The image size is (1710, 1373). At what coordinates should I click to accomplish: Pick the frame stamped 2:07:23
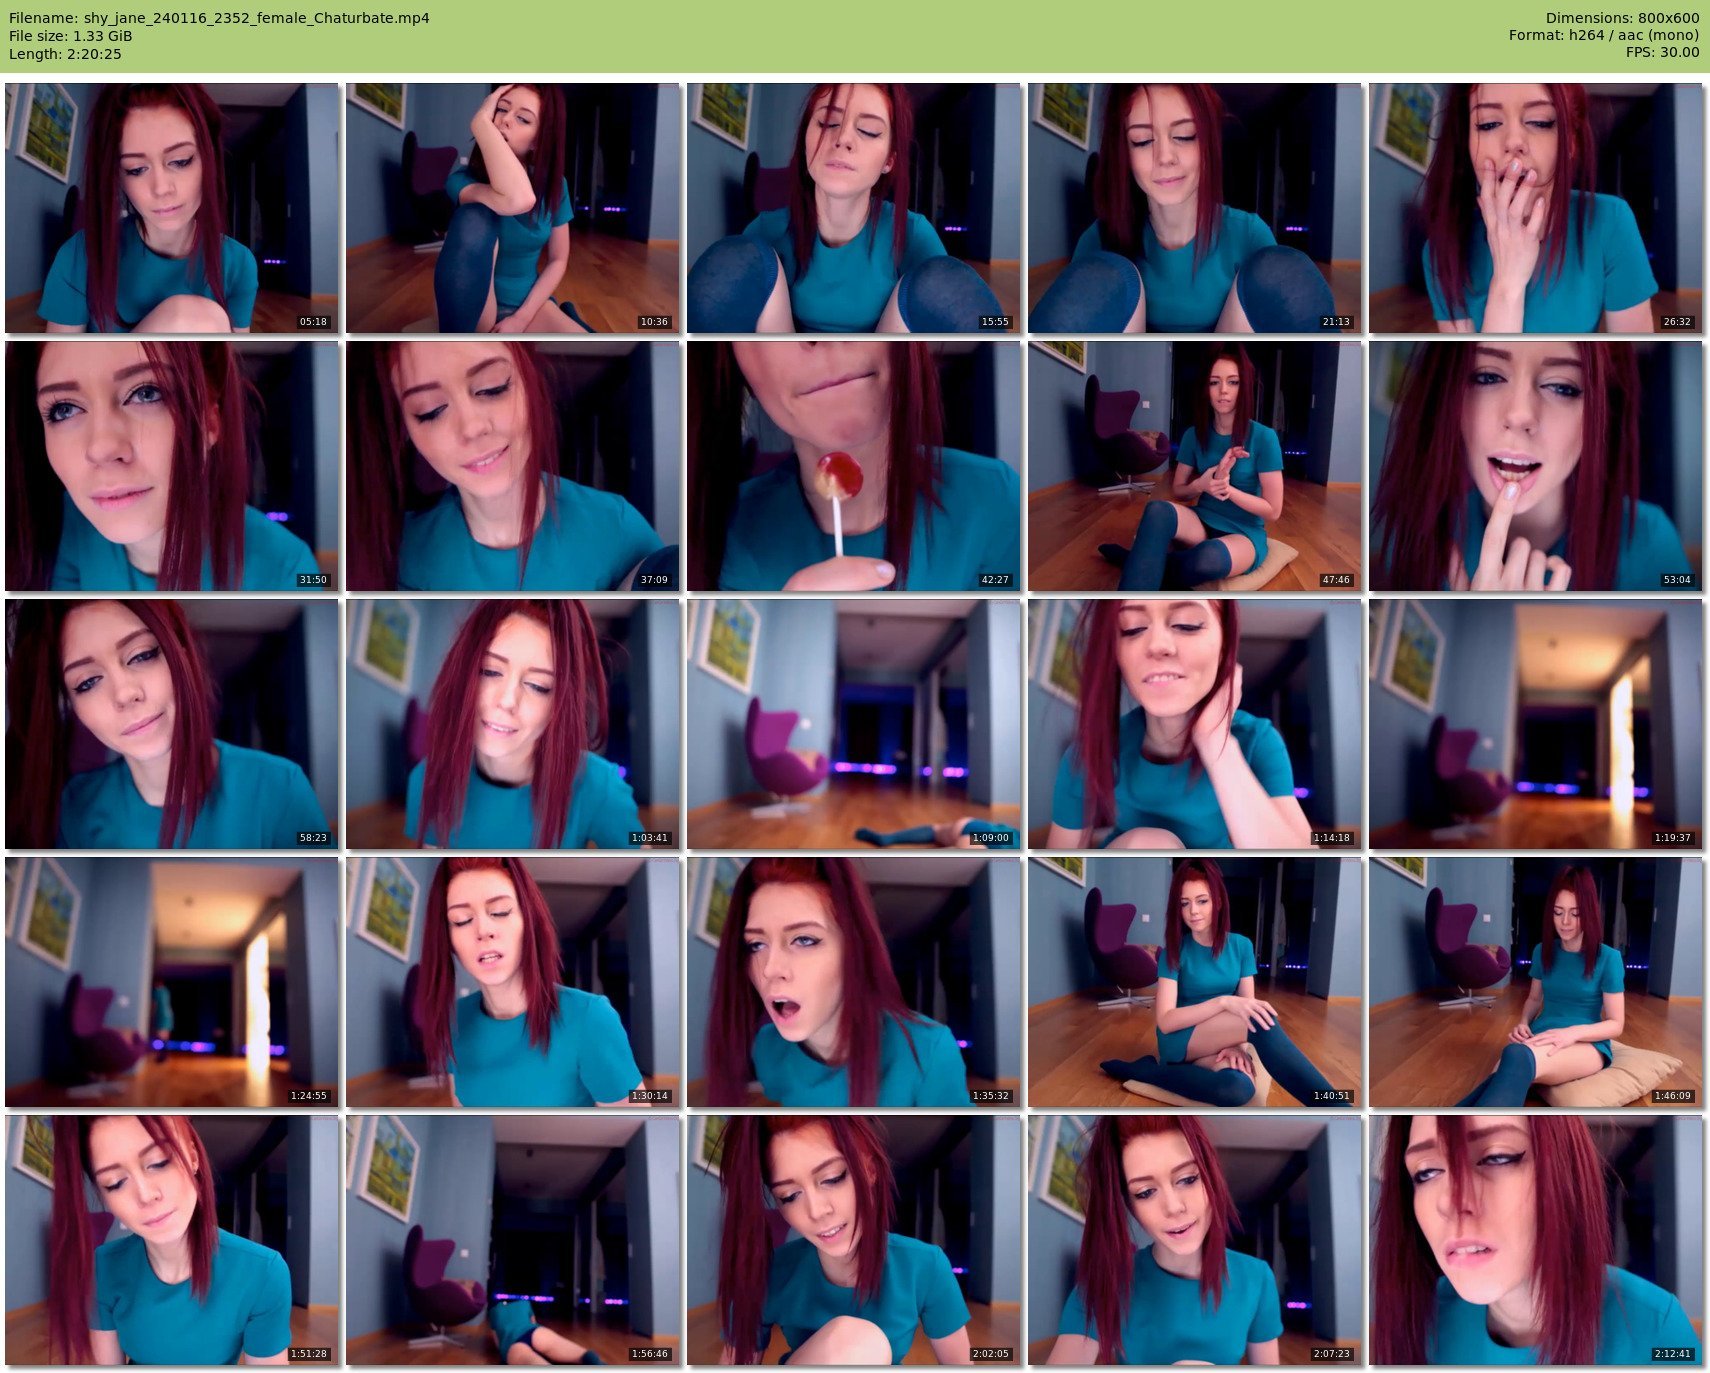pos(1195,1239)
